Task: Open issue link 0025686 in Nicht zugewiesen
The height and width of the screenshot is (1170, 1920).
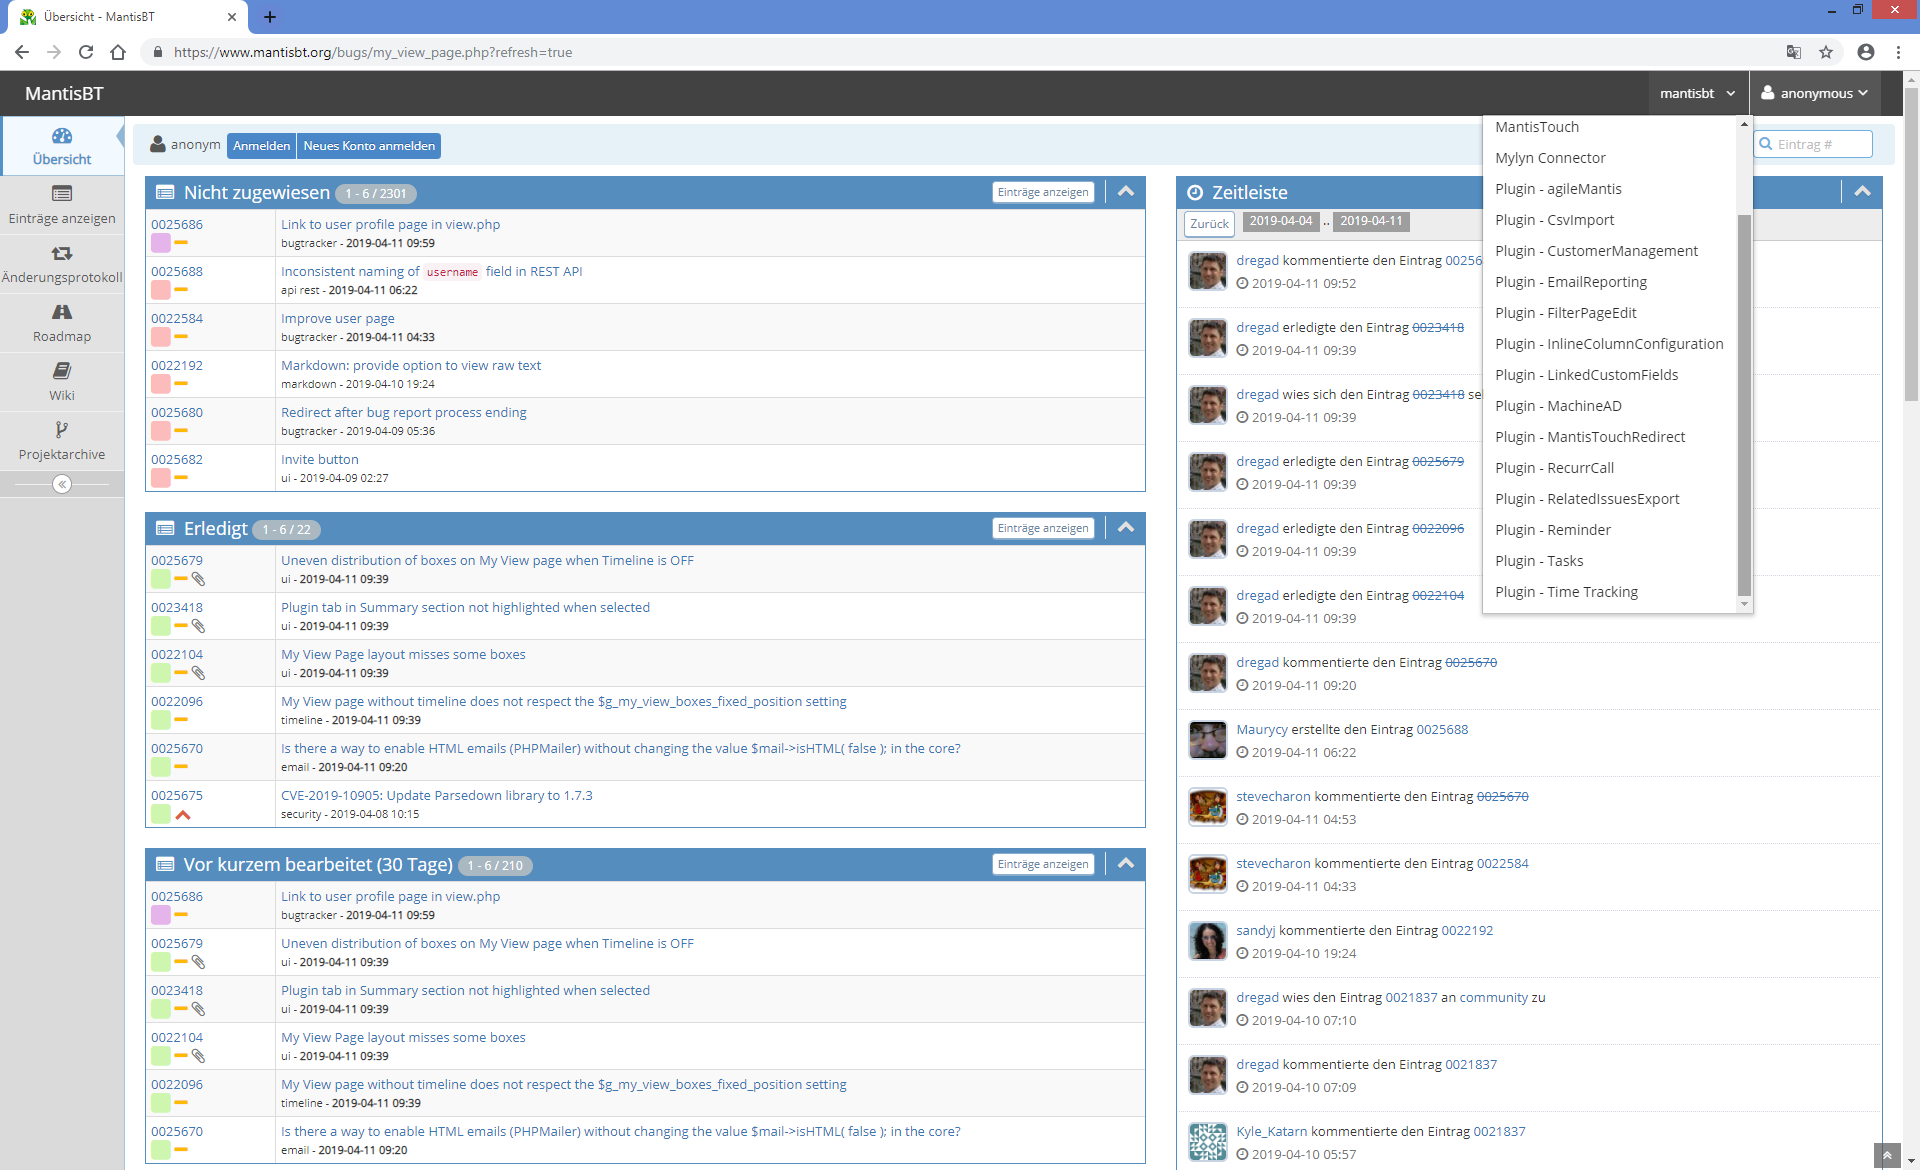Action: click(177, 224)
